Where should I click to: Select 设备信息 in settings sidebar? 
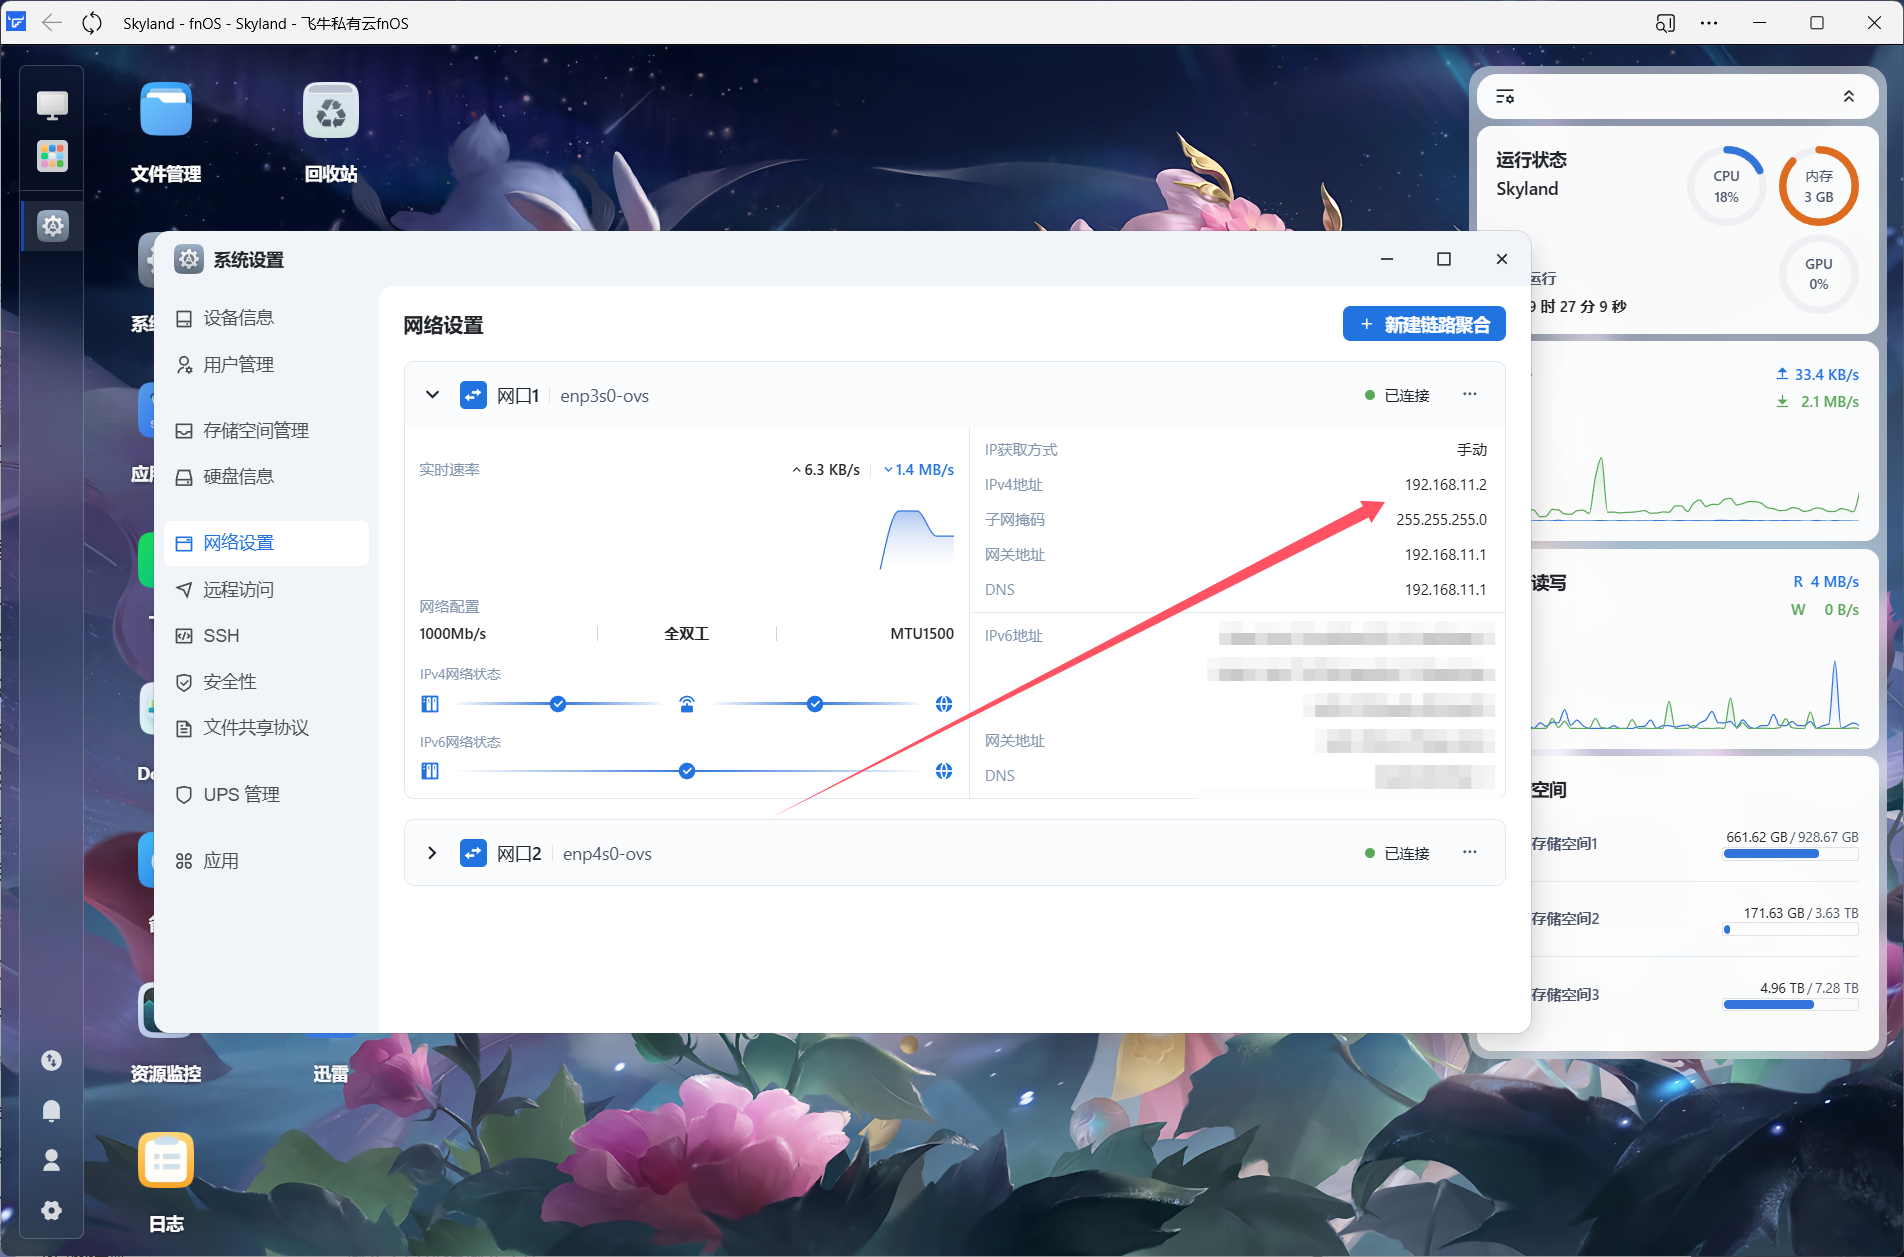238,318
